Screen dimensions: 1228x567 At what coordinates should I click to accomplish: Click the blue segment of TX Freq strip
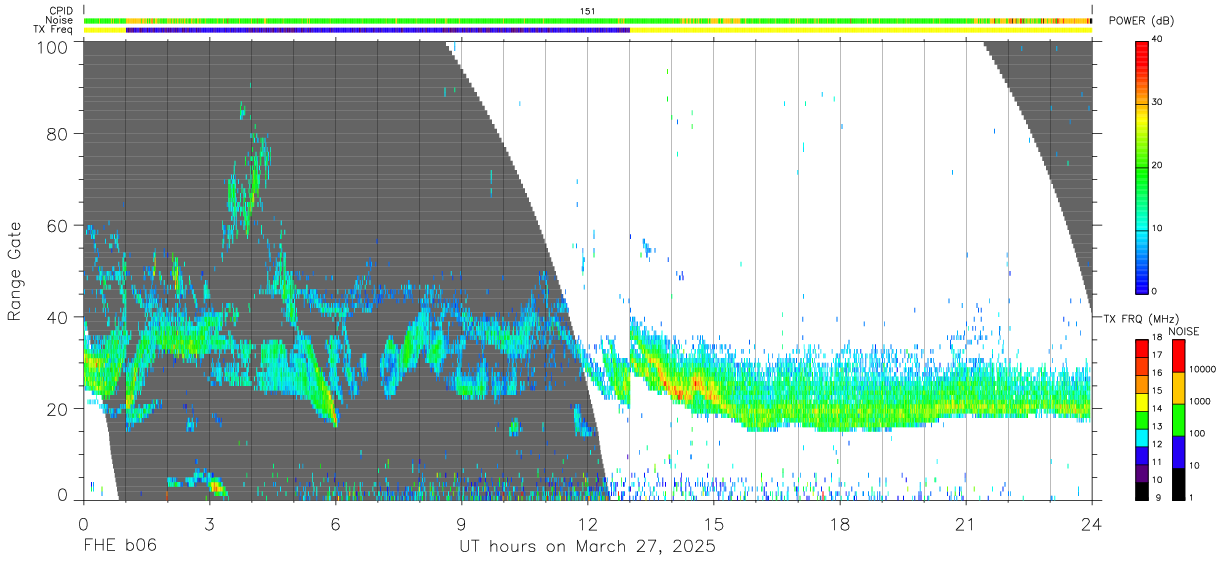point(378,30)
